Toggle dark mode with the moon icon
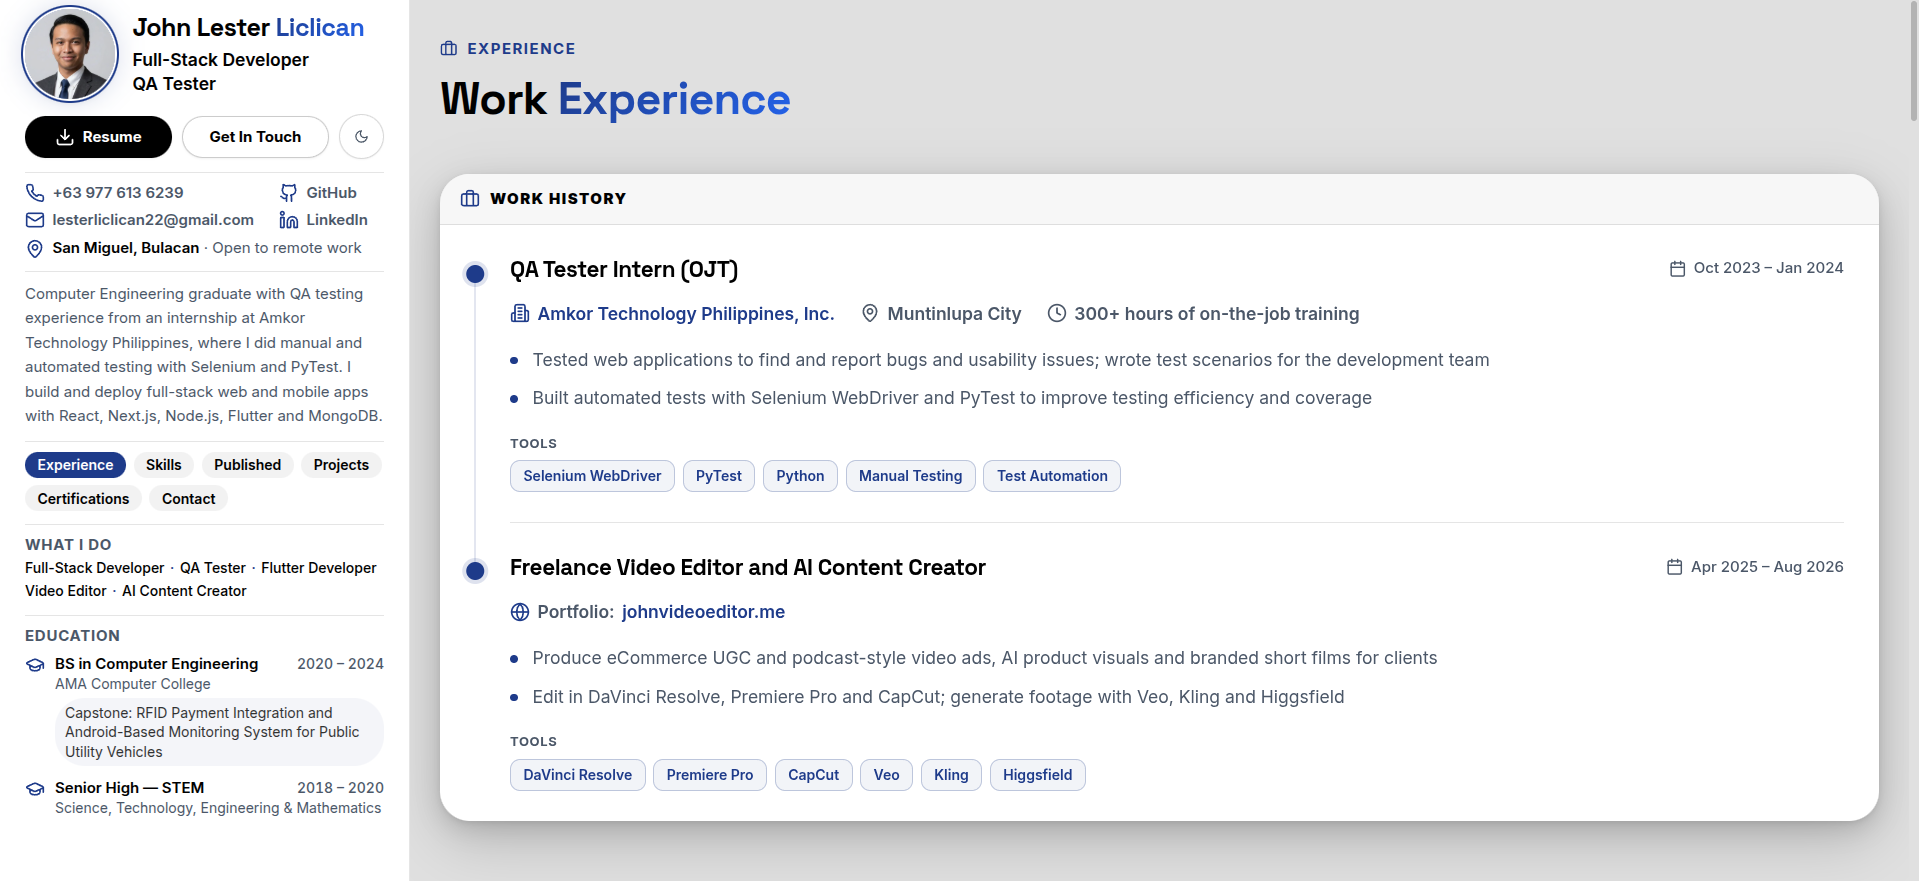The height and width of the screenshot is (881, 1919). [x=361, y=137]
